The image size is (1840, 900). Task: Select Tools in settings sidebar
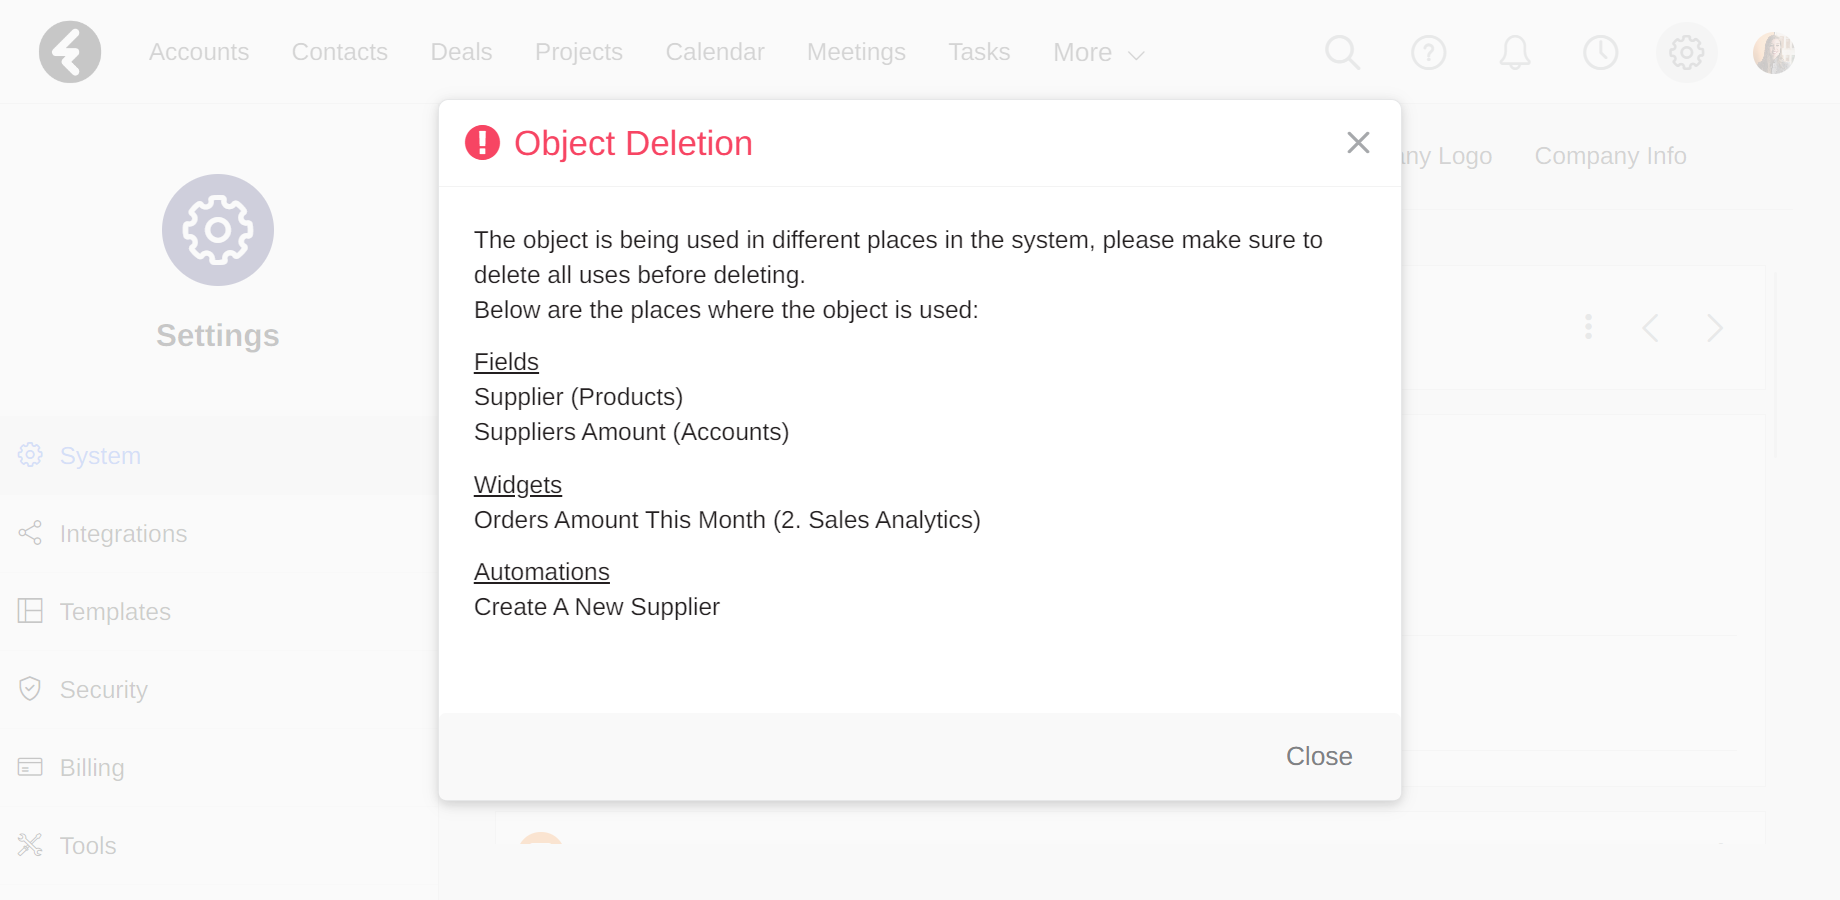218,846
